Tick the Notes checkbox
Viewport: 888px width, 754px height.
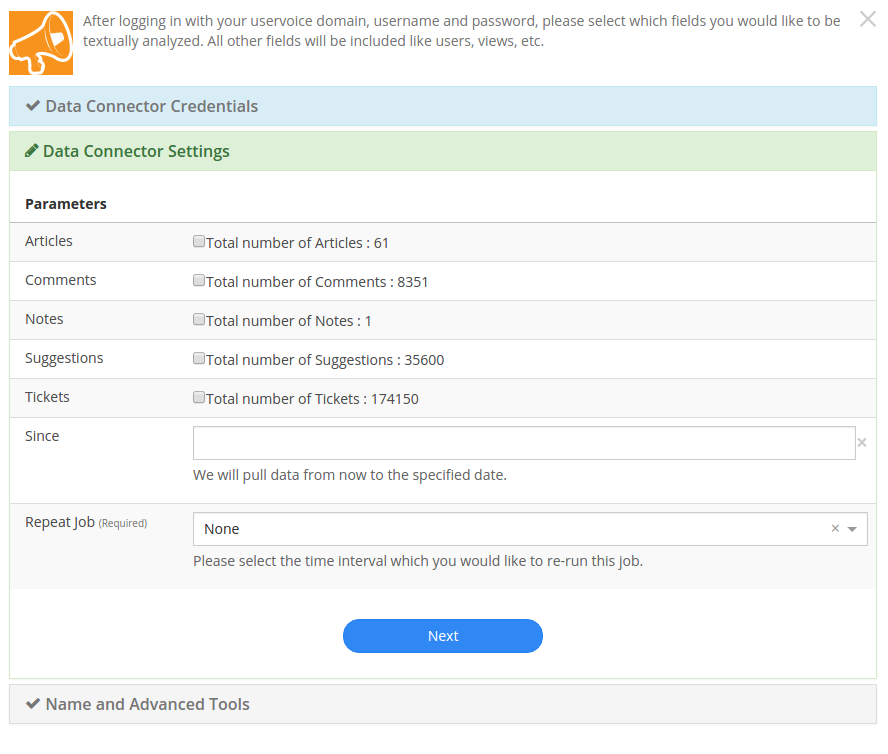tap(199, 320)
